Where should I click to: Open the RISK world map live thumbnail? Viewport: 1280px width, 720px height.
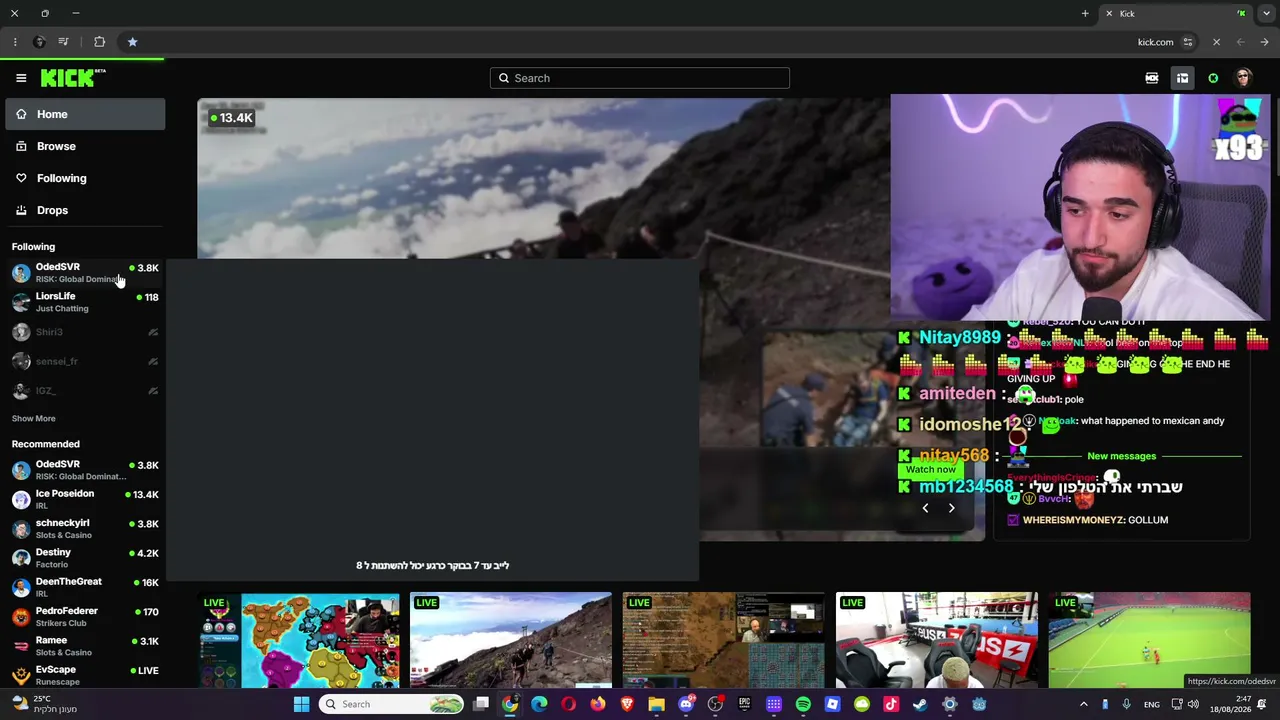pos(299,640)
